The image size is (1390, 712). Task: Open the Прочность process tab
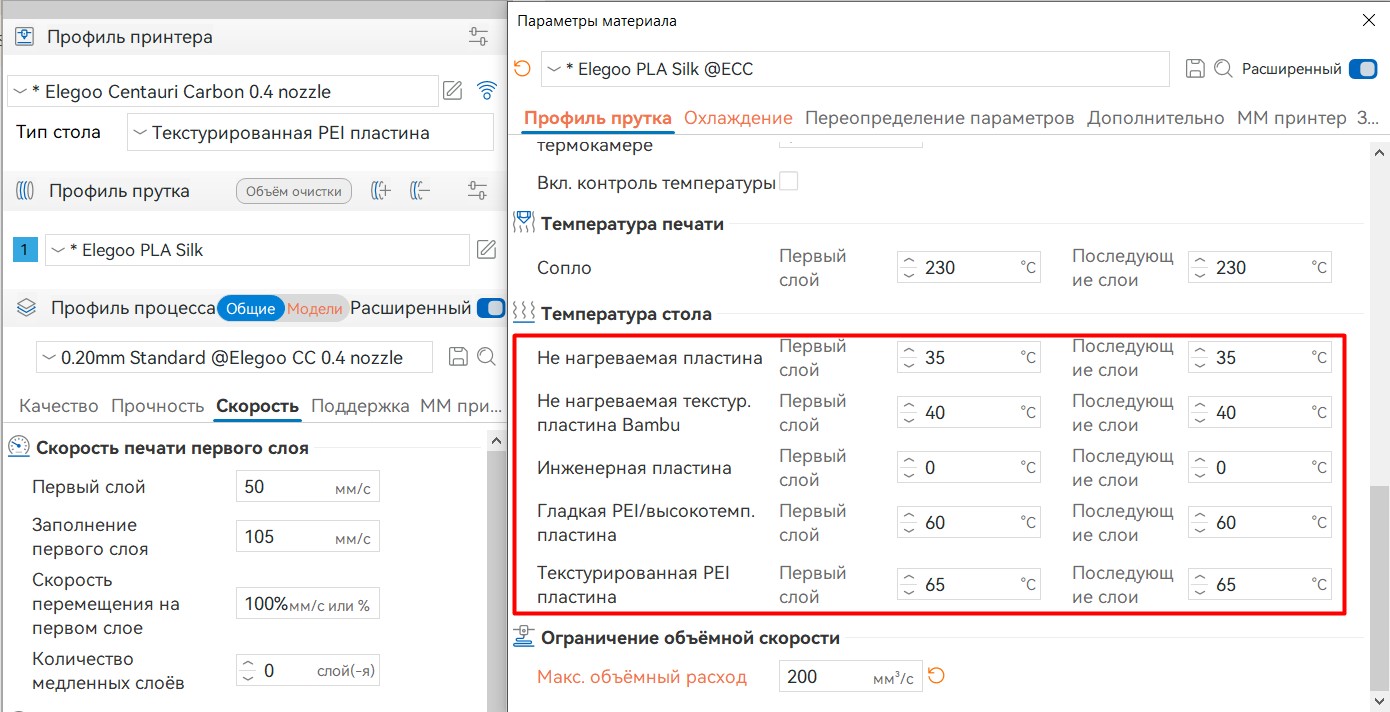(158, 406)
